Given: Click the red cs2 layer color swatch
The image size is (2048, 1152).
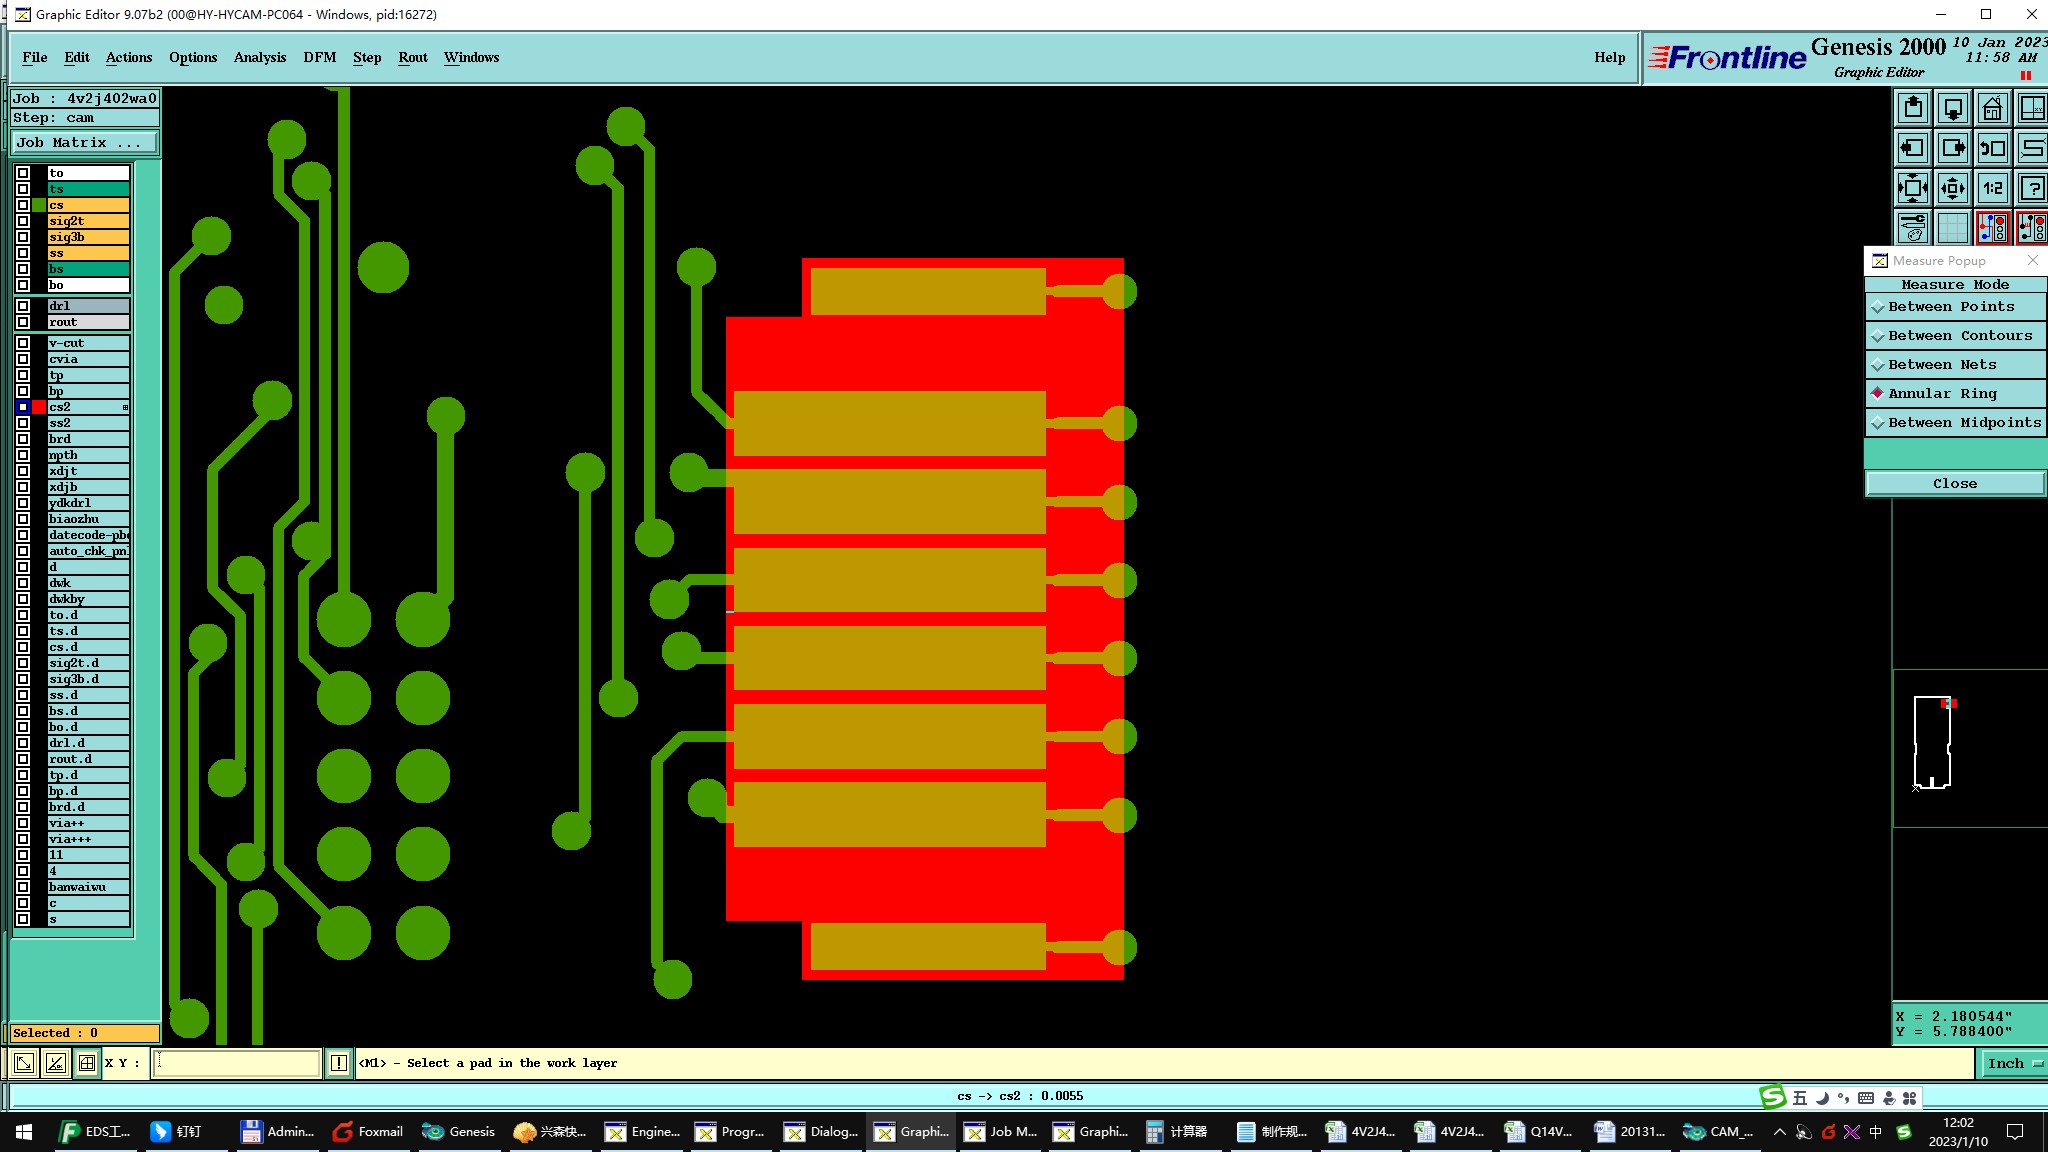Looking at the screenshot, I should pos(39,407).
